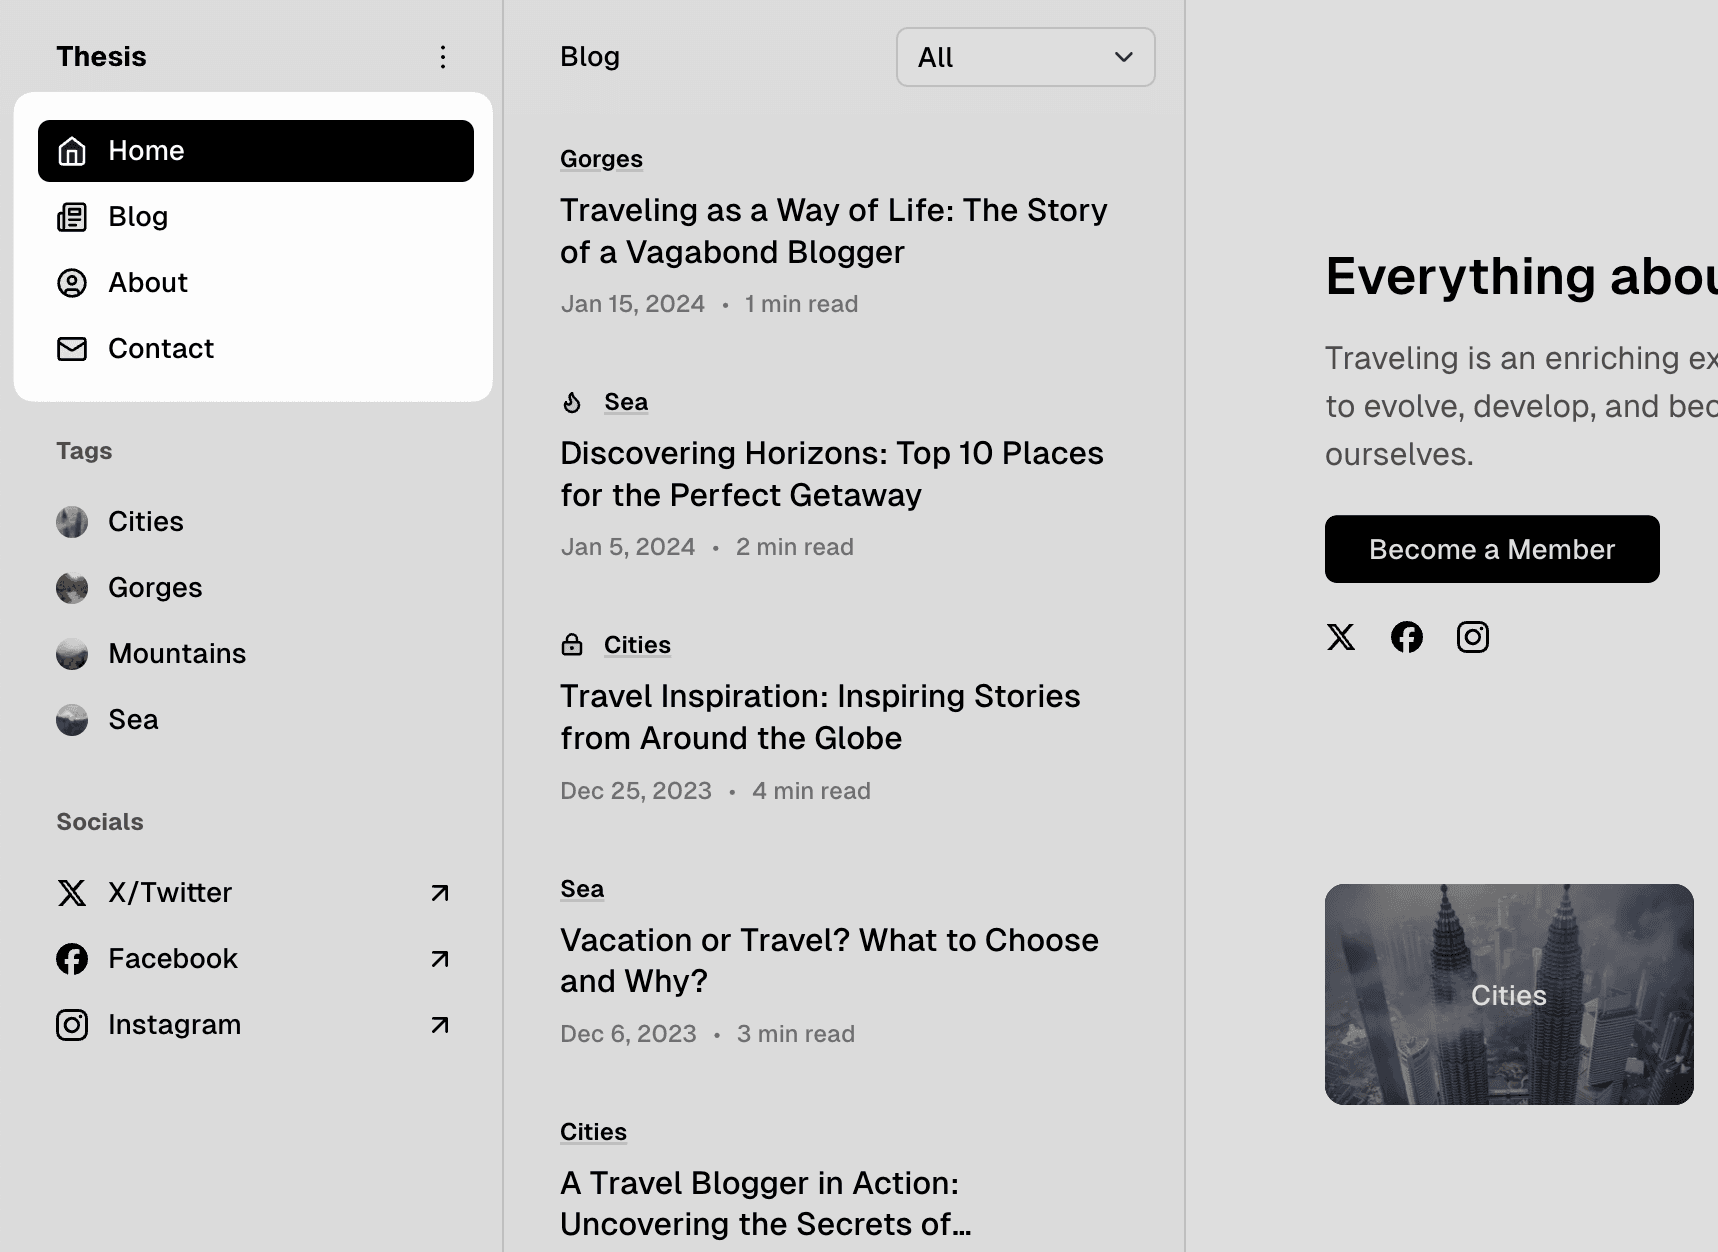Open post Vacation or Travel? What to Choose
The width and height of the screenshot is (1718, 1252).
coord(829,961)
